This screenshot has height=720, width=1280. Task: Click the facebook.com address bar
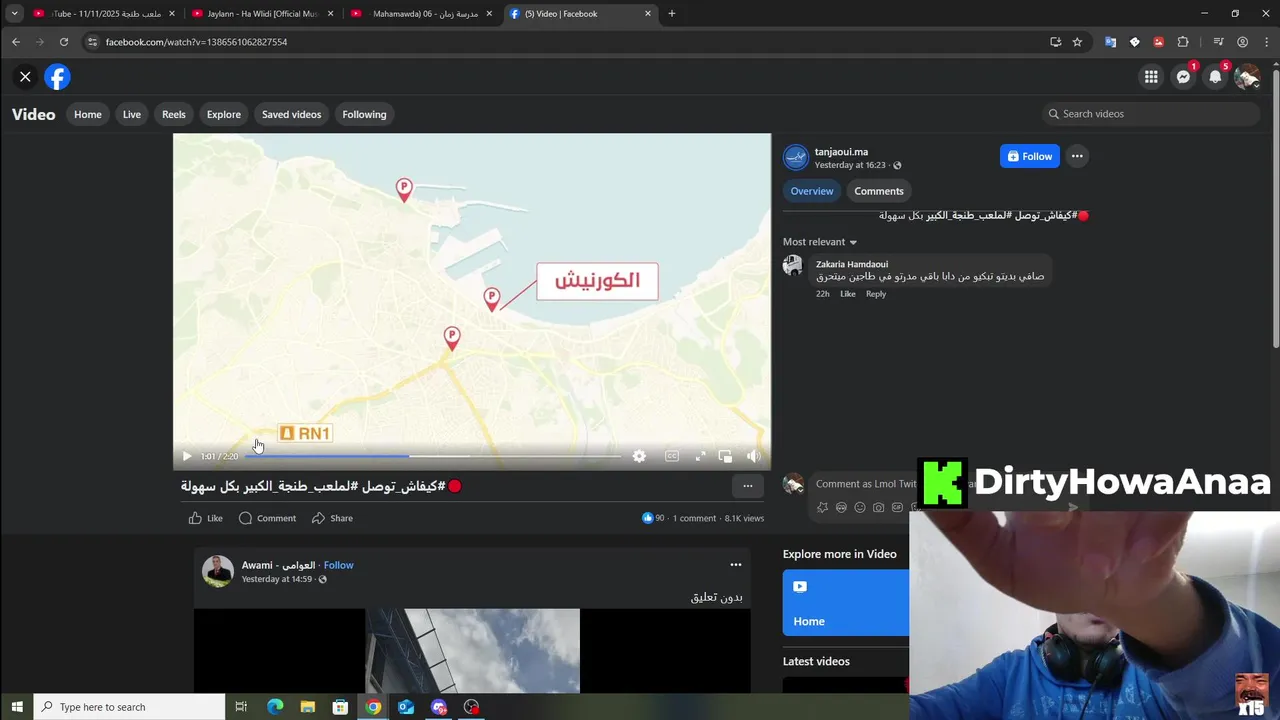pos(560,42)
